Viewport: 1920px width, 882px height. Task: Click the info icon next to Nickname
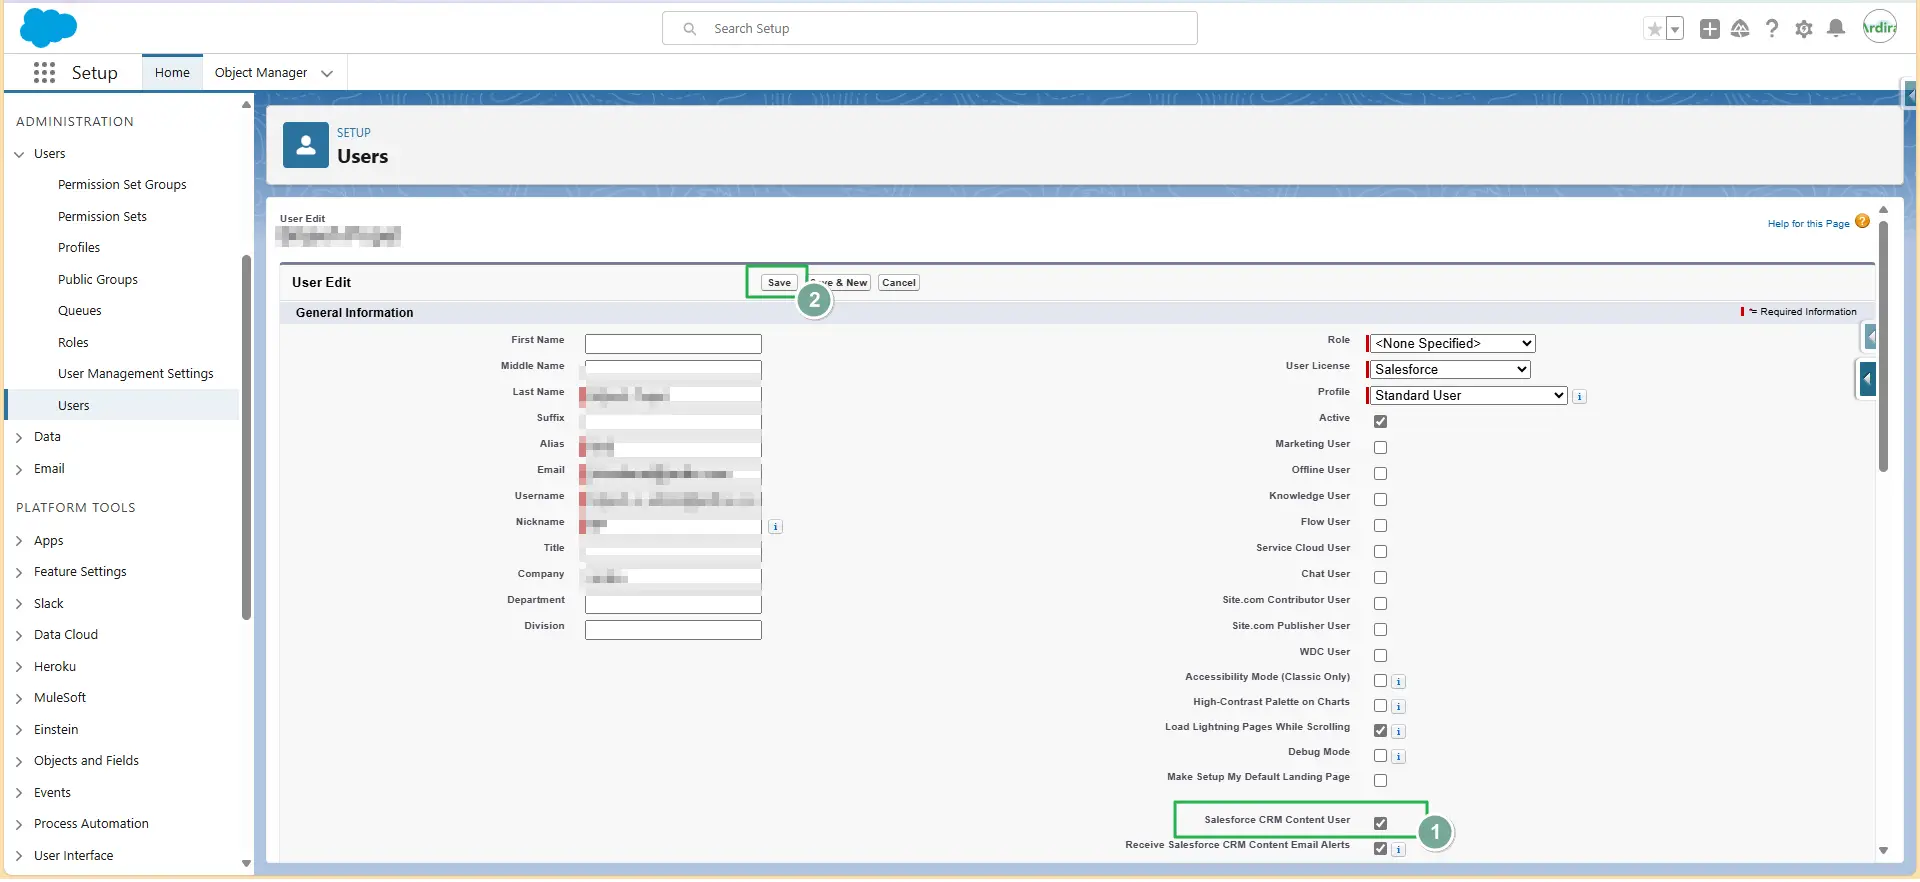coord(775,527)
